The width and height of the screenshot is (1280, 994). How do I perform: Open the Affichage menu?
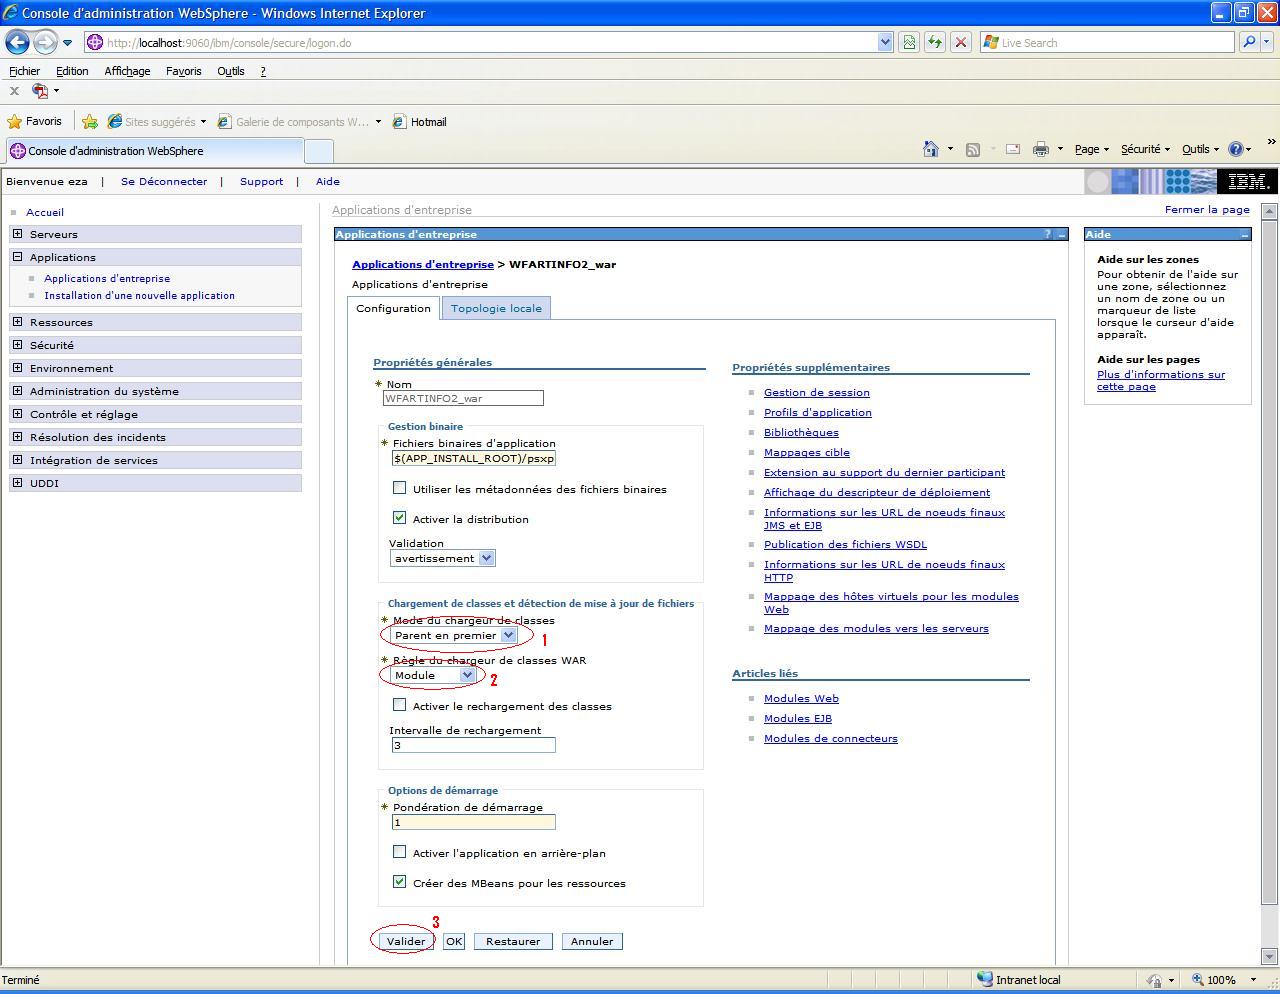(127, 71)
